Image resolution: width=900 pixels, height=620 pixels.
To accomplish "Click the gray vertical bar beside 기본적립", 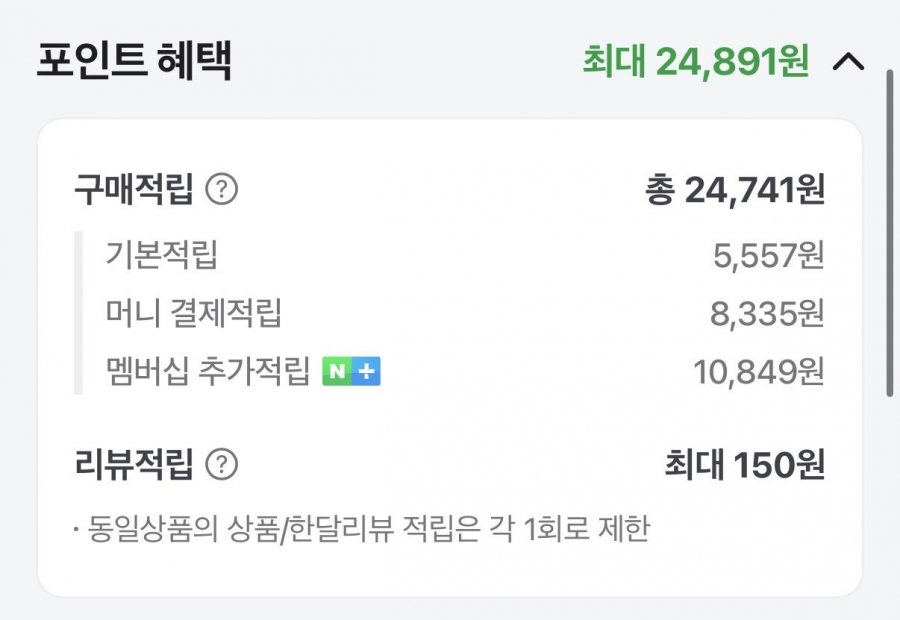I will click(78, 313).
